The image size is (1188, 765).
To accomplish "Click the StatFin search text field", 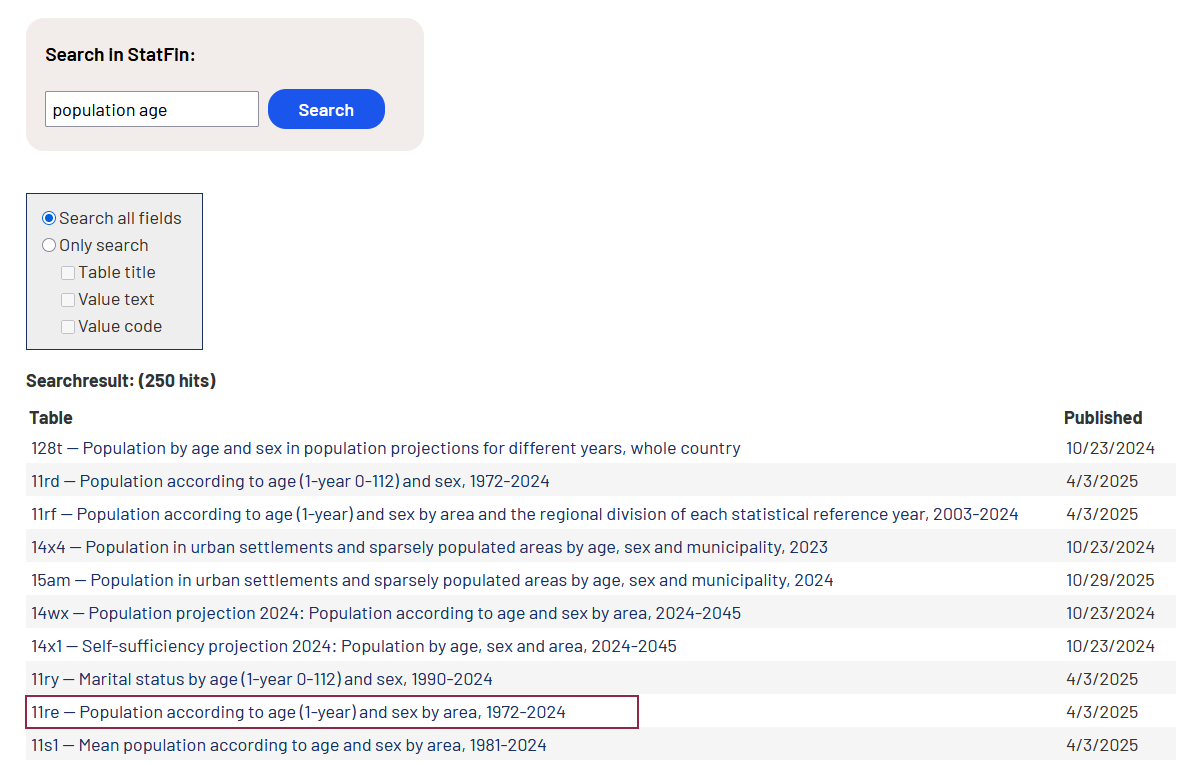I will click(x=151, y=110).
